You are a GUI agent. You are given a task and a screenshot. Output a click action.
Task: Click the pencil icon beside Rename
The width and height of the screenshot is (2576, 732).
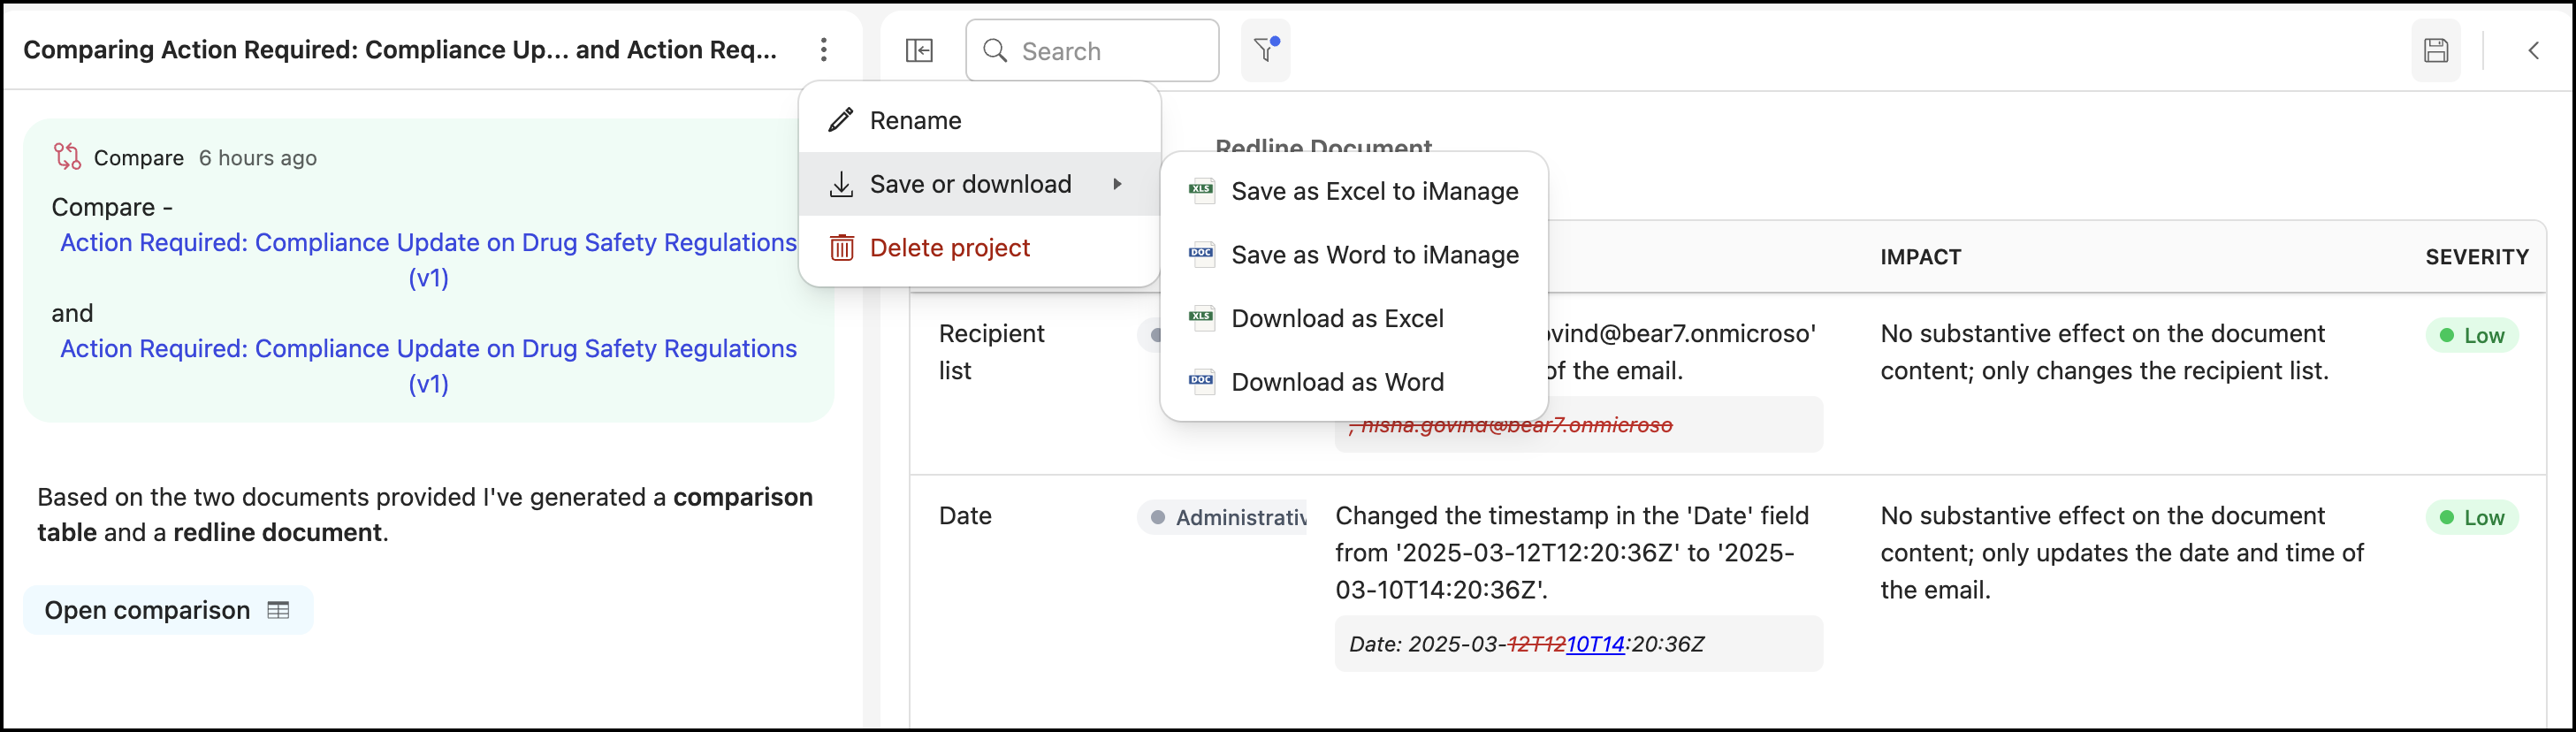(841, 120)
